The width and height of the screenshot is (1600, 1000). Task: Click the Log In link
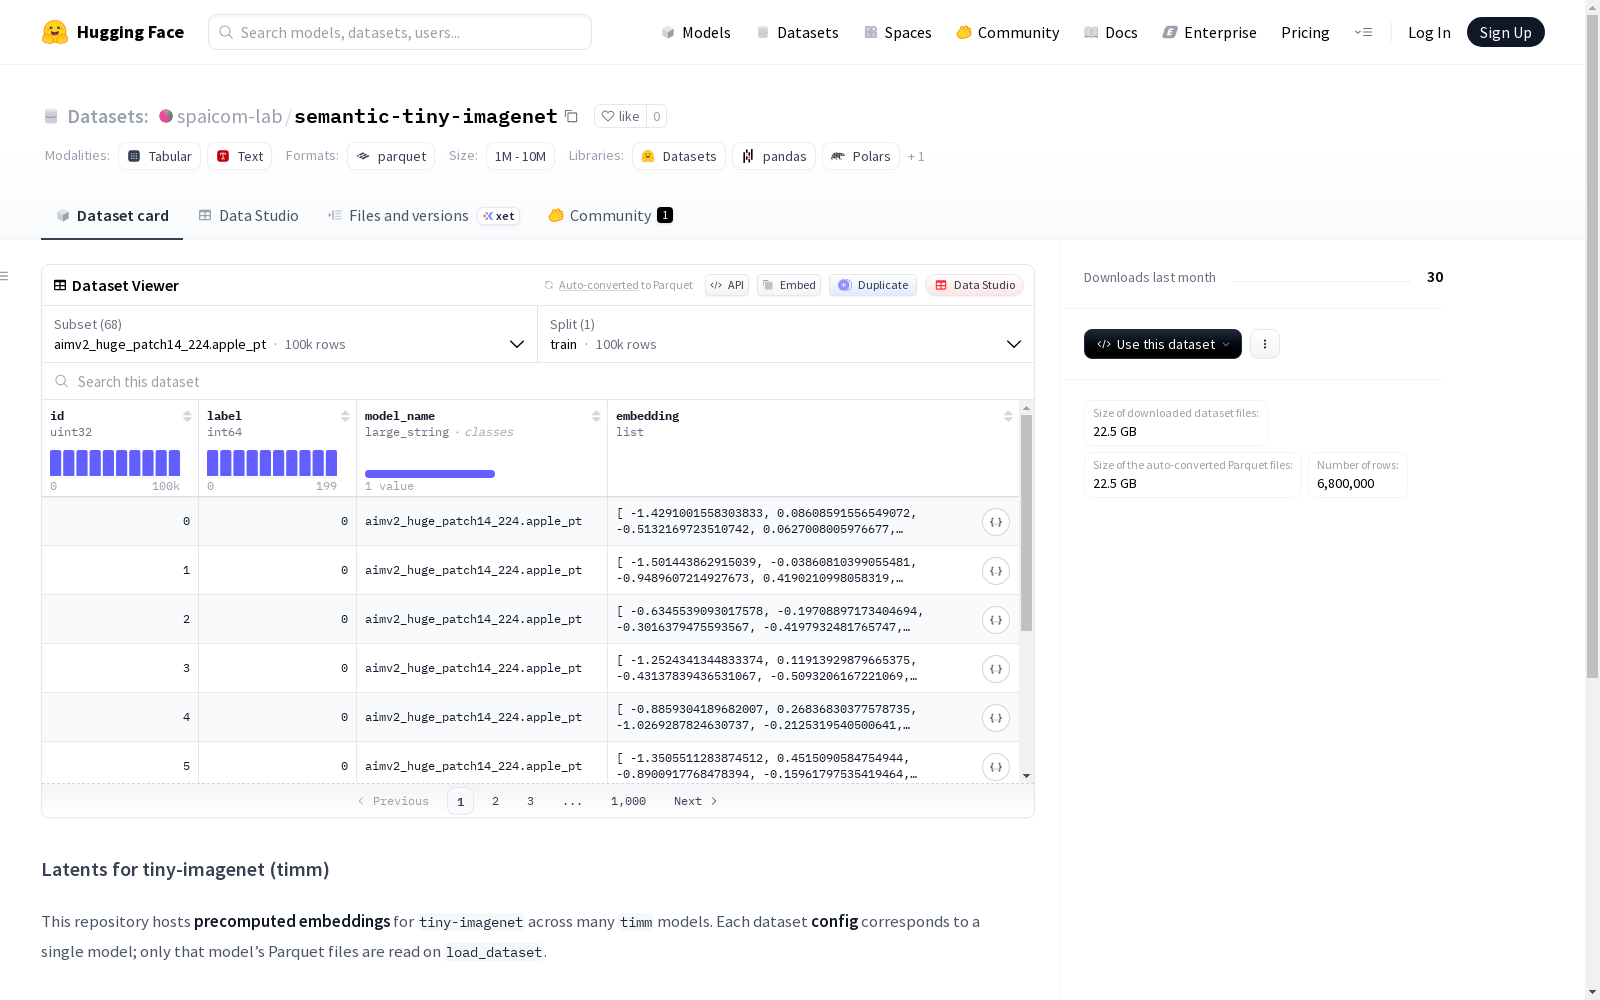[1429, 32]
